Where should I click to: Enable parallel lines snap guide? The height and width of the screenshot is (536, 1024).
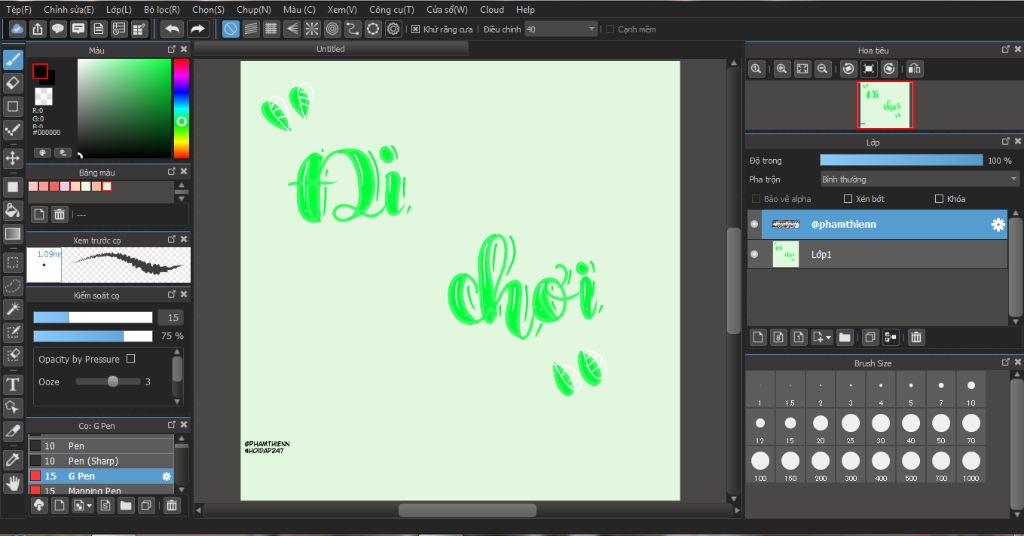click(x=251, y=29)
